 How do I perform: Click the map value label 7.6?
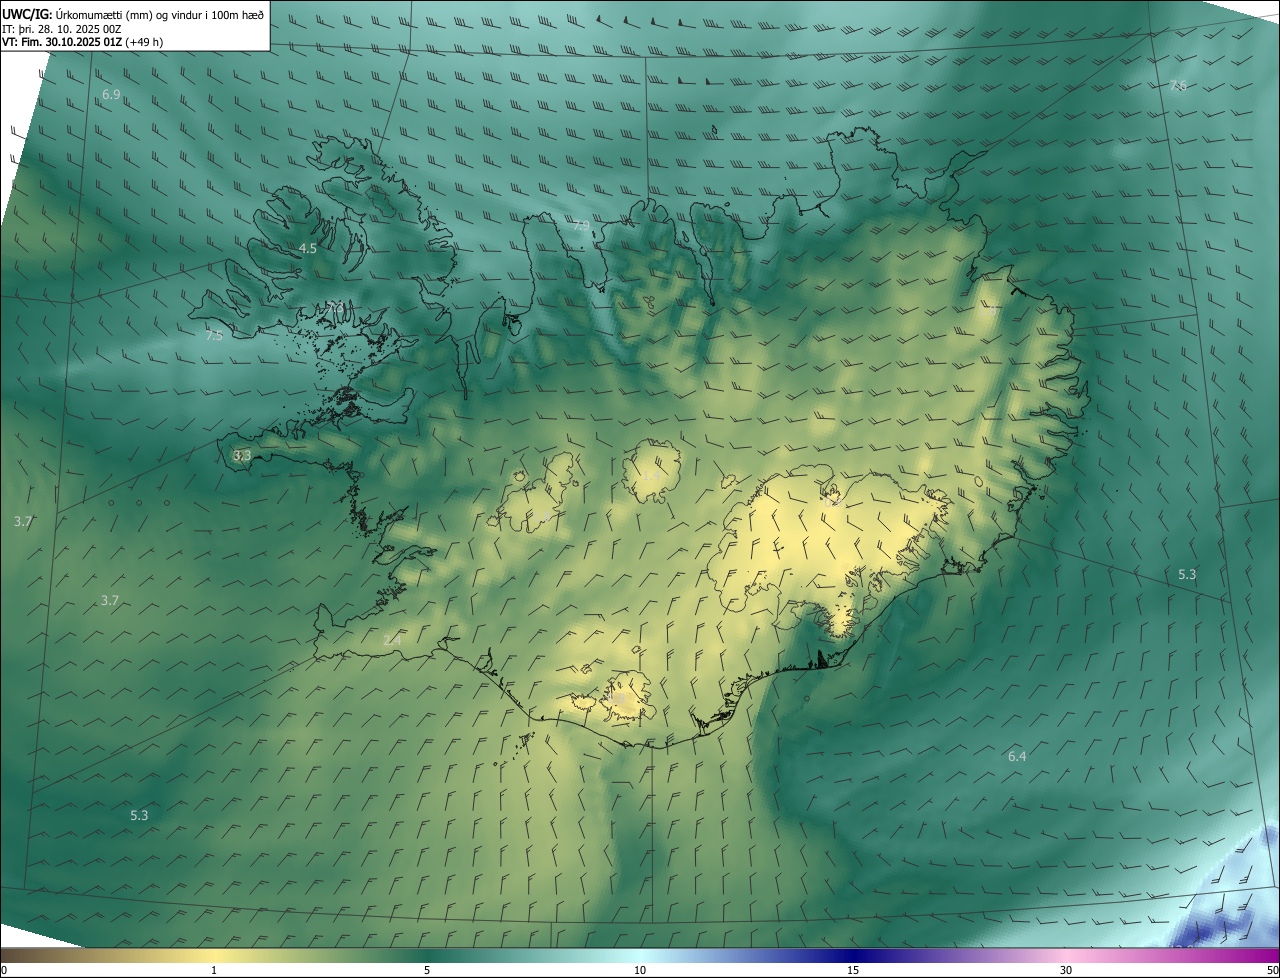pyautogui.click(x=1178, y=86)
